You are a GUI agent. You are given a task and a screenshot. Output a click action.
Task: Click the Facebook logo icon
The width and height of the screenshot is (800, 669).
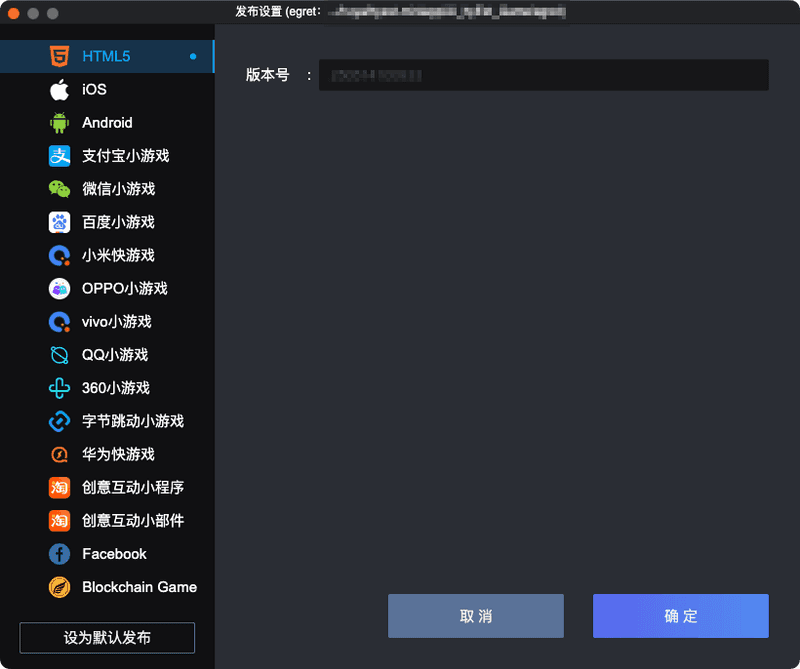point(60,554)
